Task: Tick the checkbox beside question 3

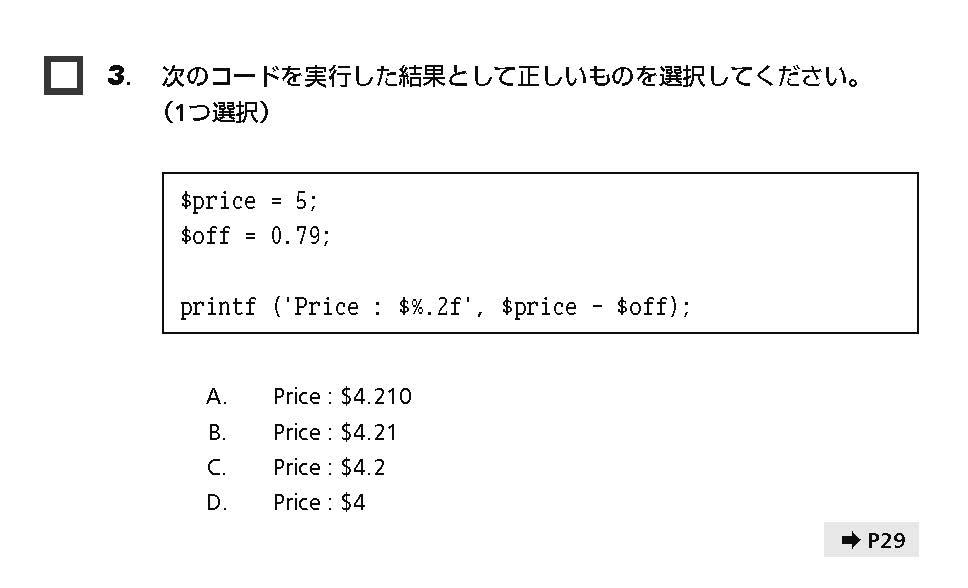Action: point(64,75)
